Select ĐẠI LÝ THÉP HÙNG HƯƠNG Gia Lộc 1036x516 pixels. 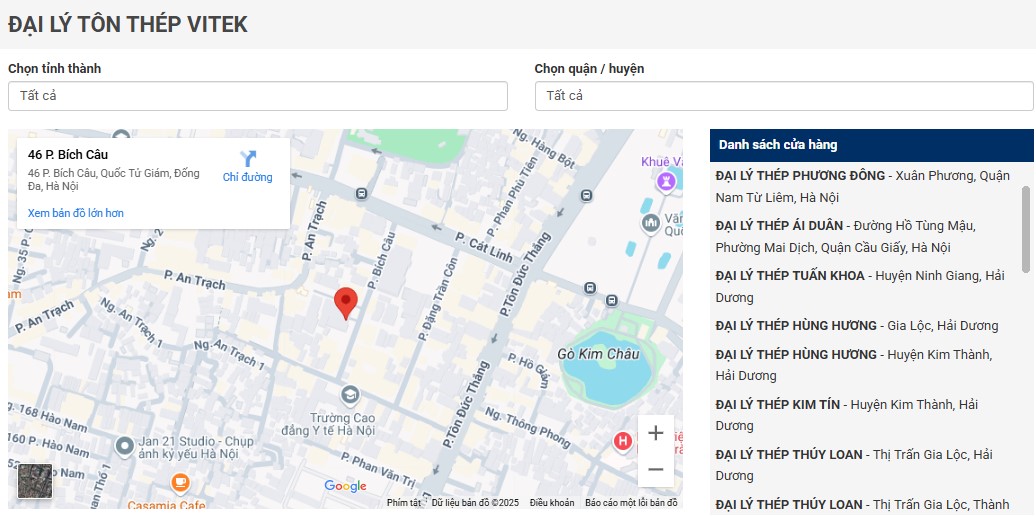[857, 326]
